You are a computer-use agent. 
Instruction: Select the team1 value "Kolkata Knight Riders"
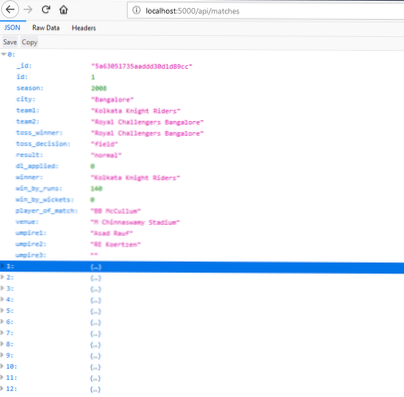coord(136,111)
